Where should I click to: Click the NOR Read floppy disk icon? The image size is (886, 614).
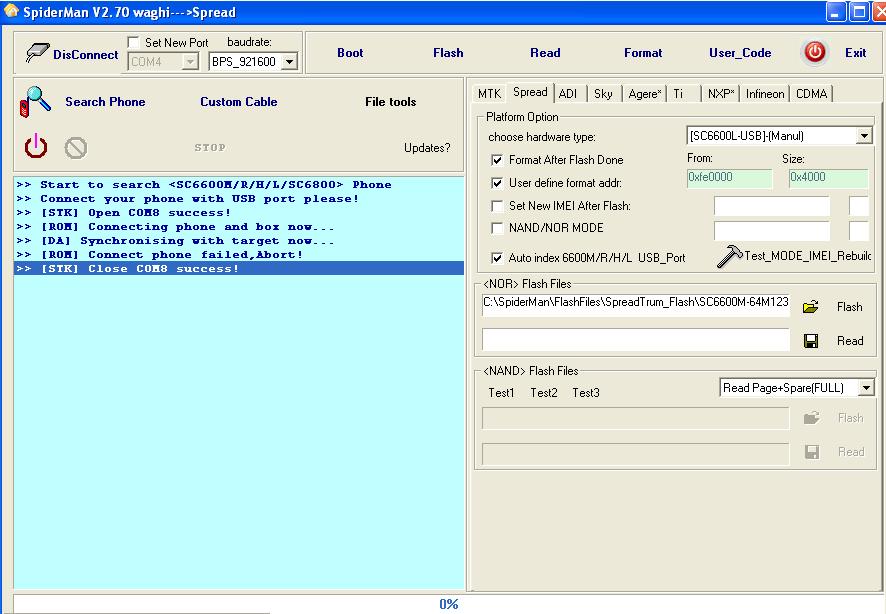tap(811, 341)
